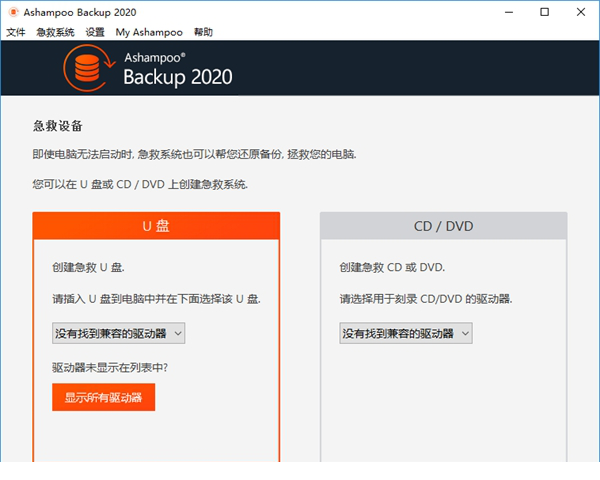
Task: Open the My Ashampoo menu
Action: click(149, 32)
